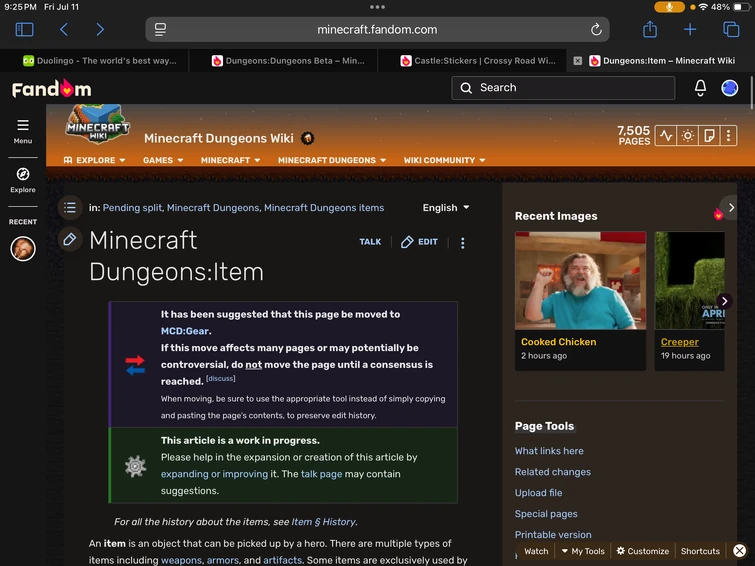Open the Creeper image link
Image resolution: width=755 pixels, height=566 pixels.
[679, 342]
